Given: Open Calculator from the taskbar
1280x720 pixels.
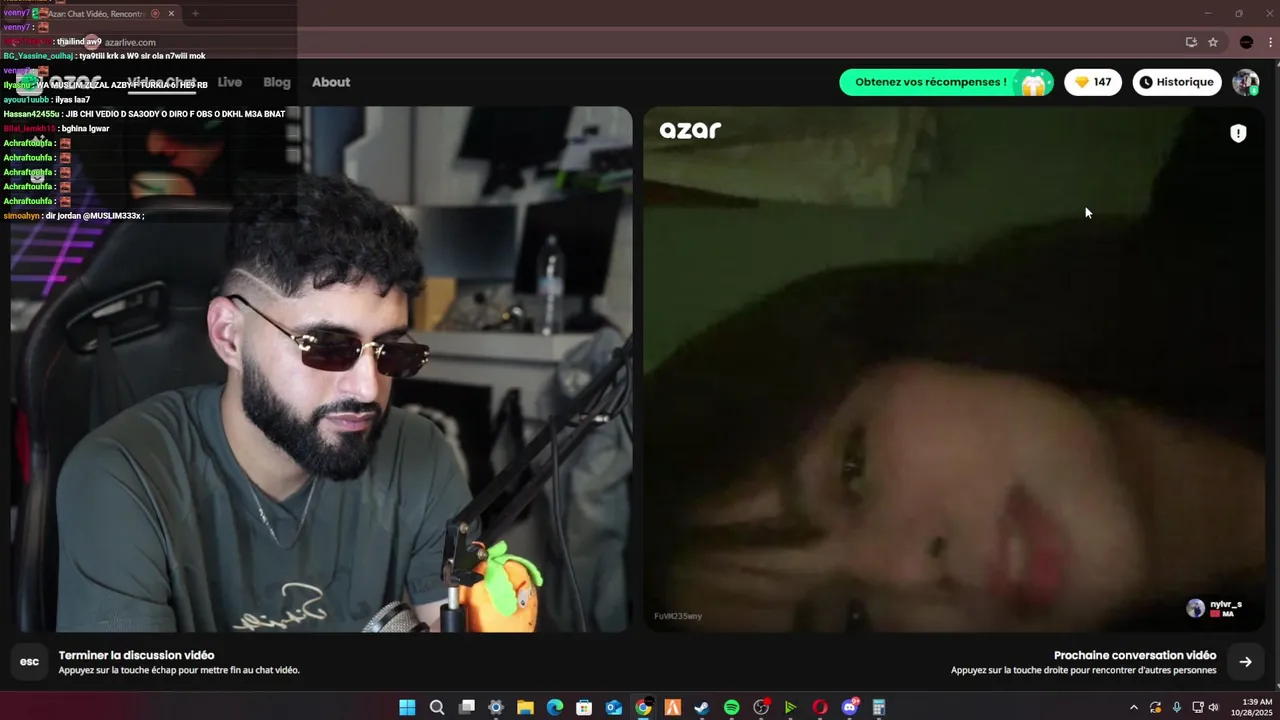Looking at the screenshot, I should (x=879, y=707).
